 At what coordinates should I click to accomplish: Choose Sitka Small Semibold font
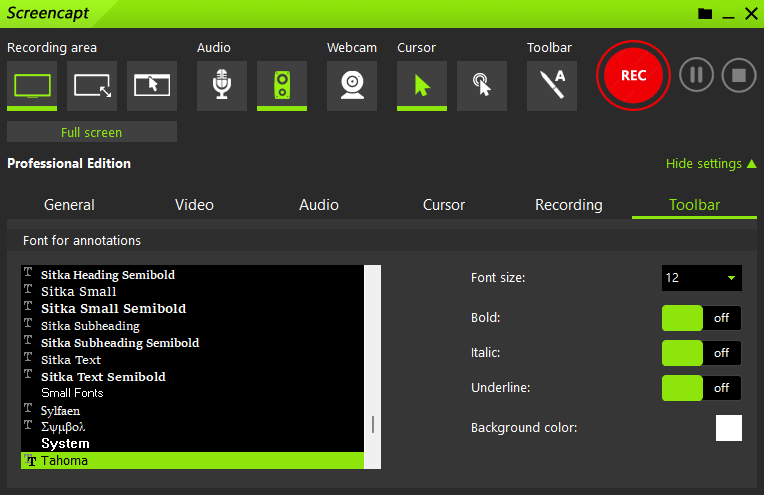point(192,308)
